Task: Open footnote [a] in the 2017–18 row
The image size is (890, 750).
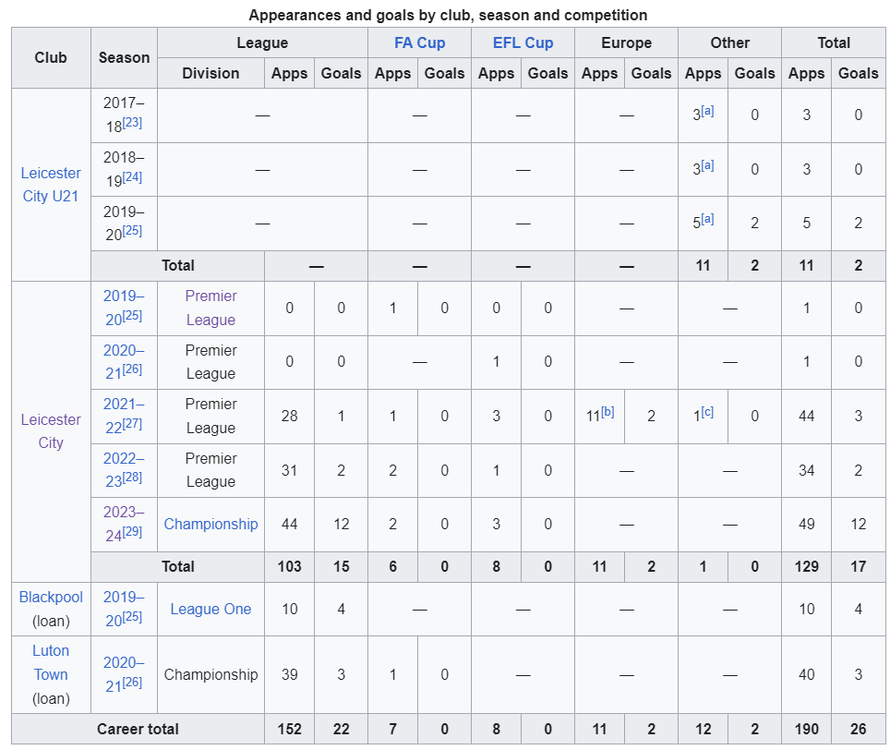Action: pyautogui.click(x=707, y=111)
